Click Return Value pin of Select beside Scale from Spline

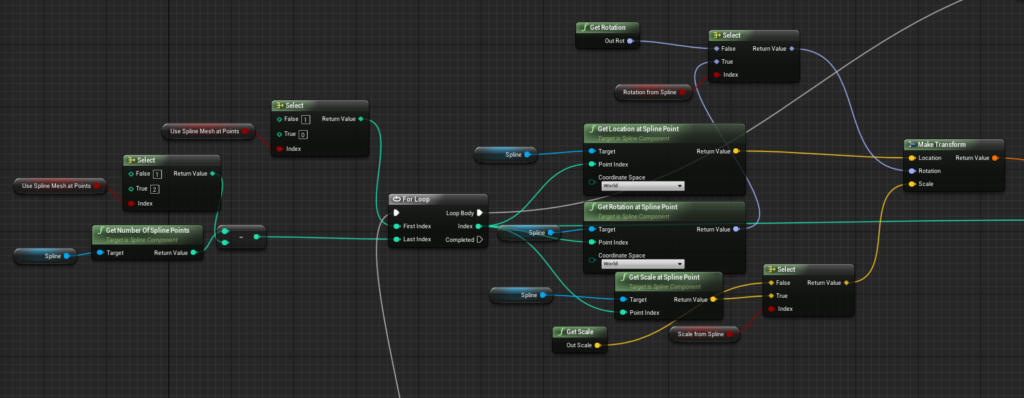(x=846, y=283)
